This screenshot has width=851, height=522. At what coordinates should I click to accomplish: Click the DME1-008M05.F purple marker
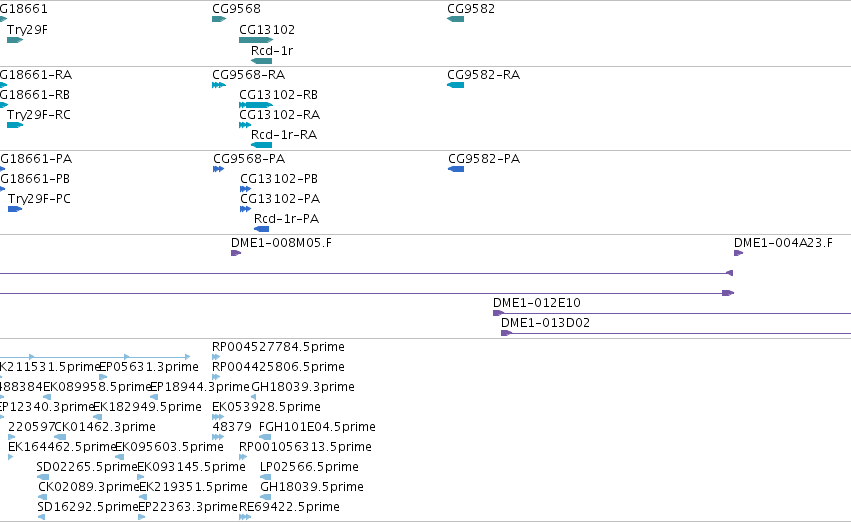click(x=236, y=253)
